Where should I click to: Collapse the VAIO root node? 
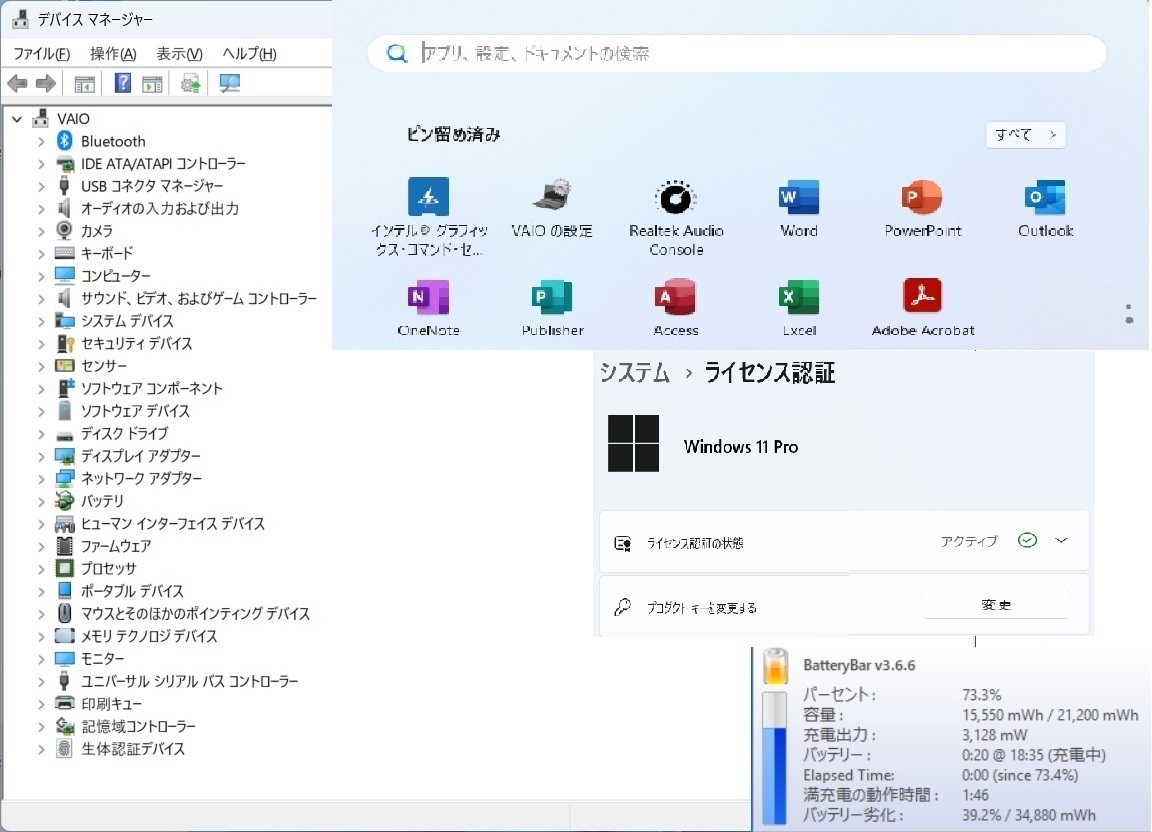(17, 118)
